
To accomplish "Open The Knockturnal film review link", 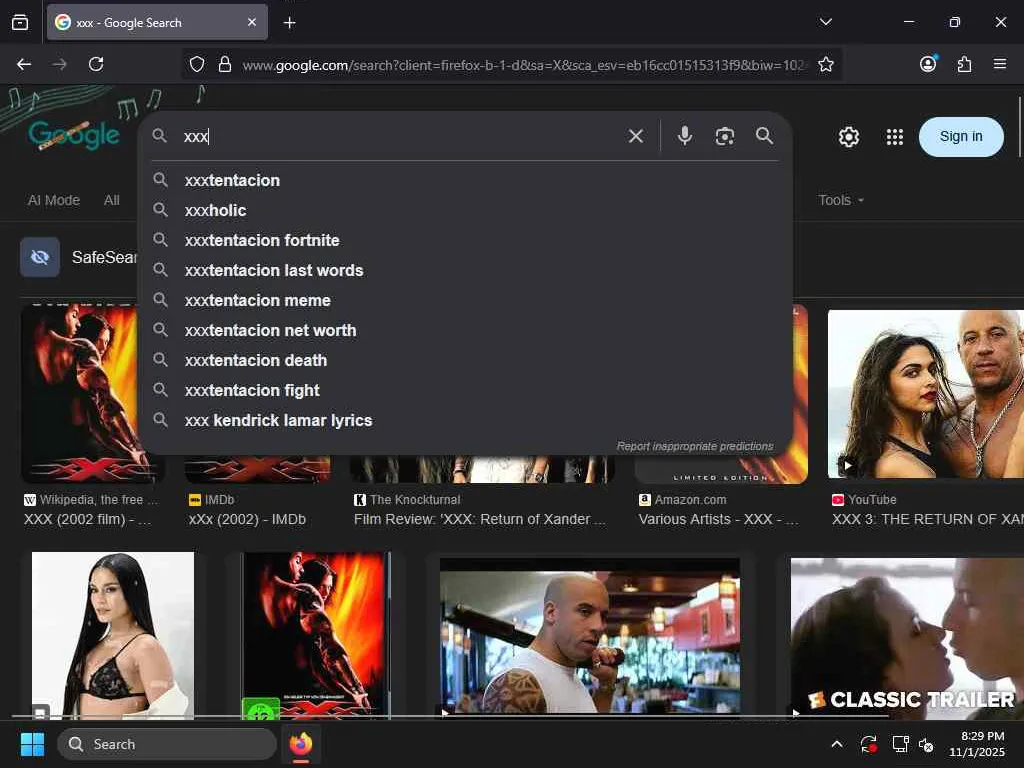I will pos(480,519).
